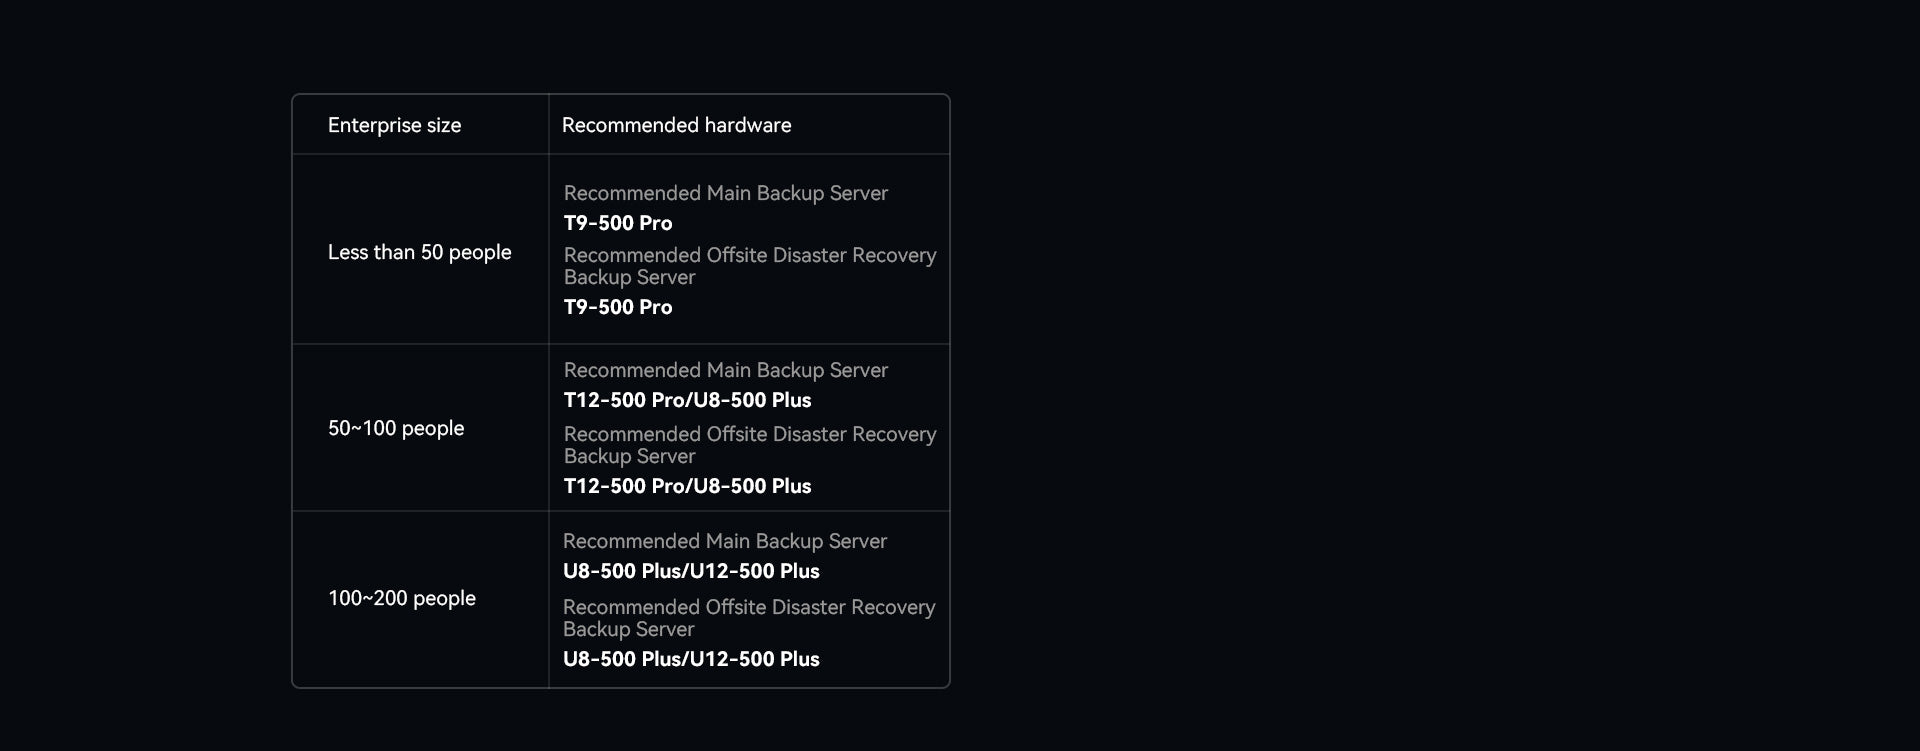
Task: Click the "Recommended hardware" column header
Action: 676,125
